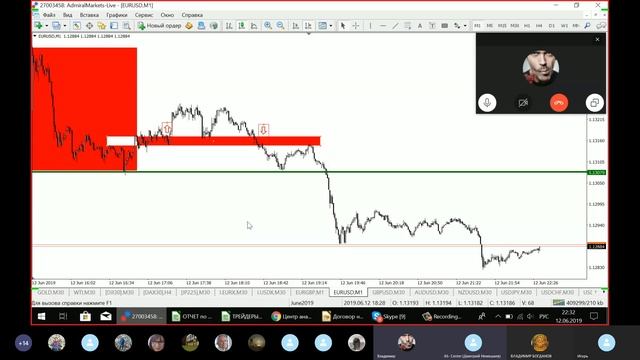
Task: Select the Text tool A icon
Action: (420, 26)
